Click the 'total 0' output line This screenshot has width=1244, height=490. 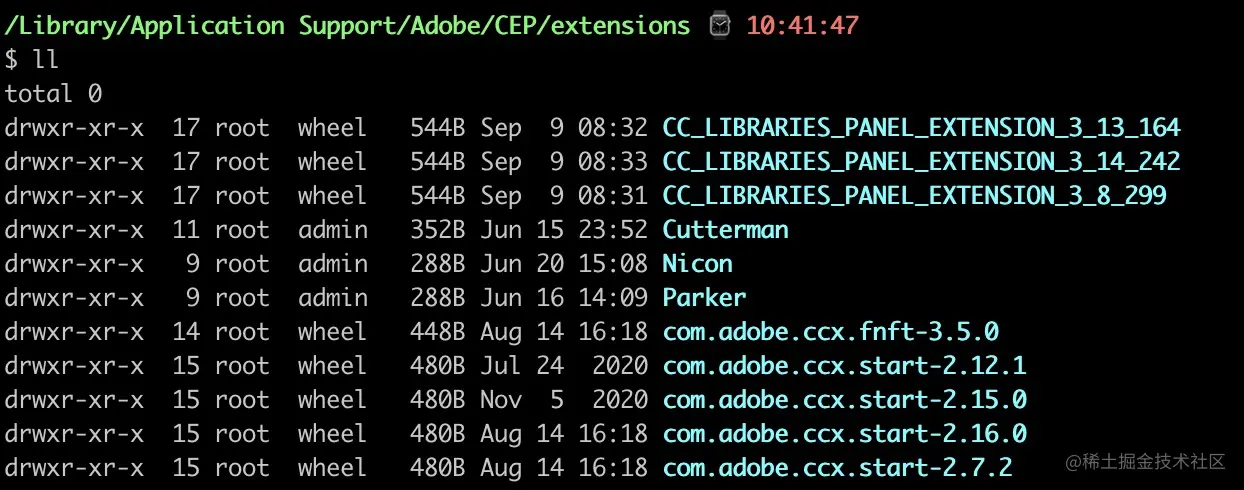click(54, 94)
